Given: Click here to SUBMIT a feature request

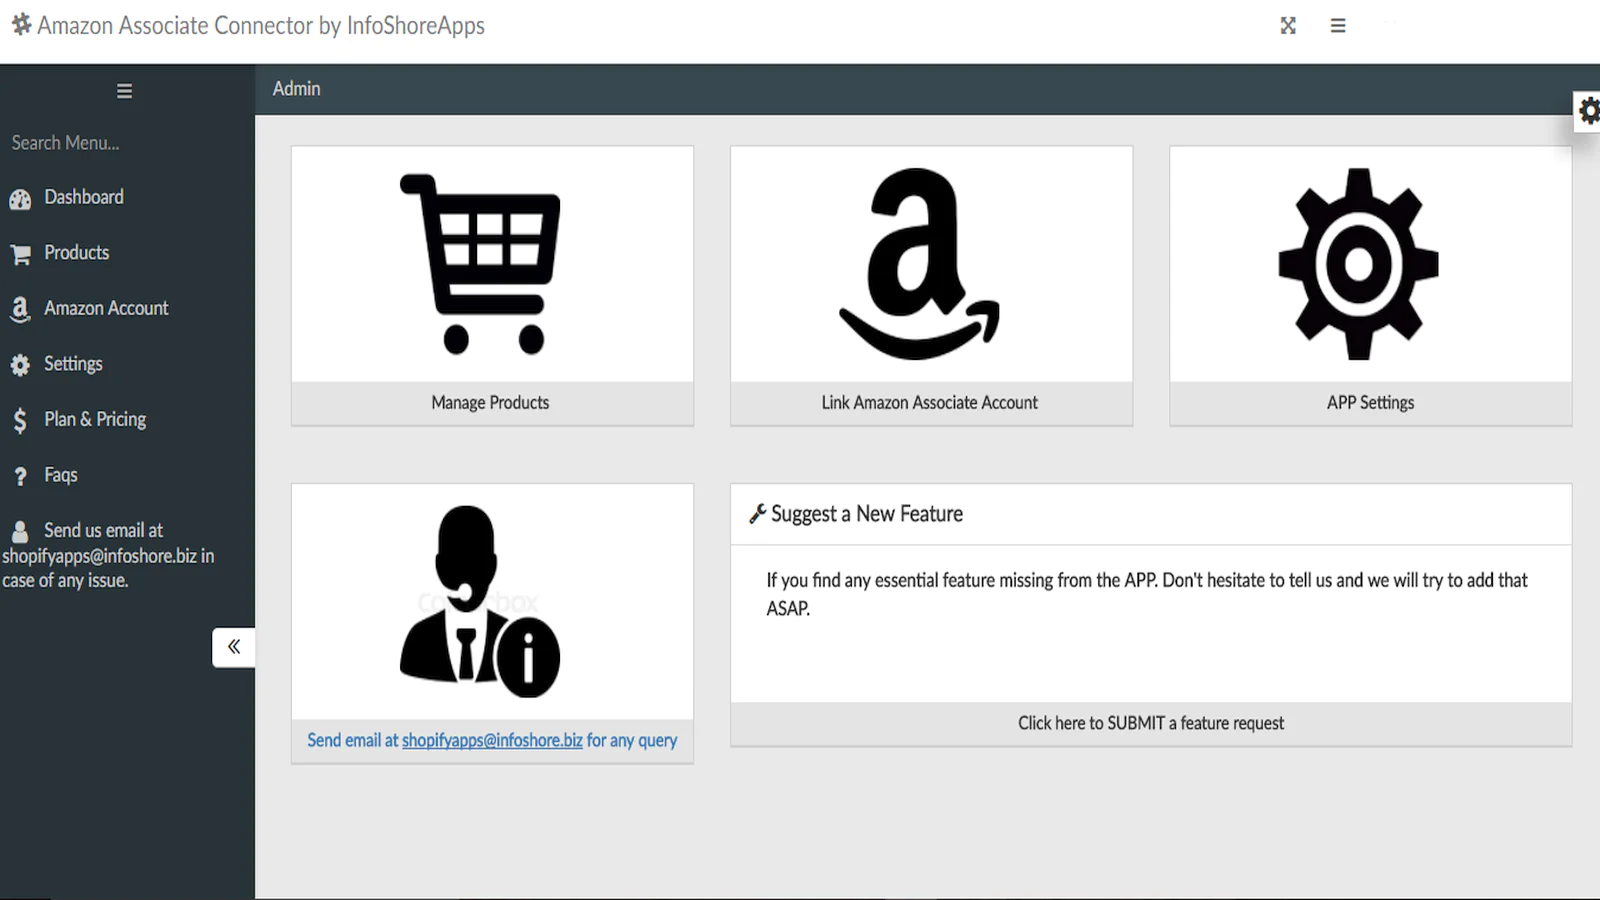Looking at the screenshot, I should (x=1151, y=723).
